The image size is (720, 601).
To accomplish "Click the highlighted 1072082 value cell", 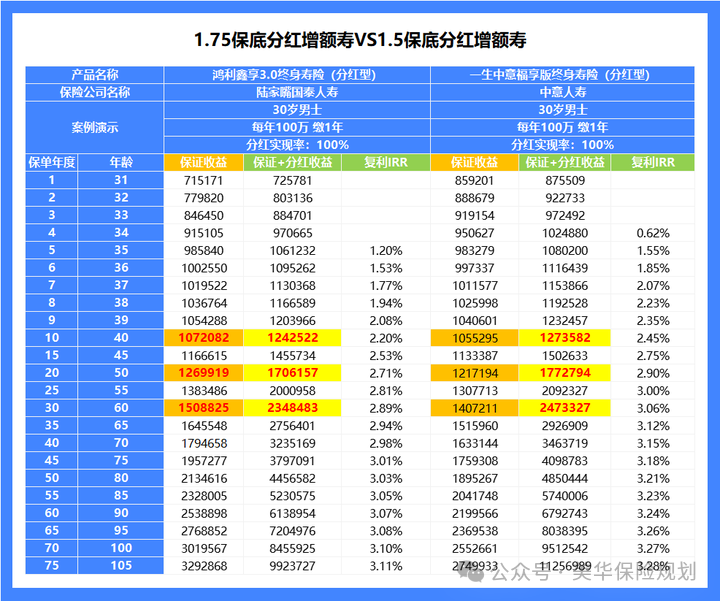I will [x=203, y=338].
